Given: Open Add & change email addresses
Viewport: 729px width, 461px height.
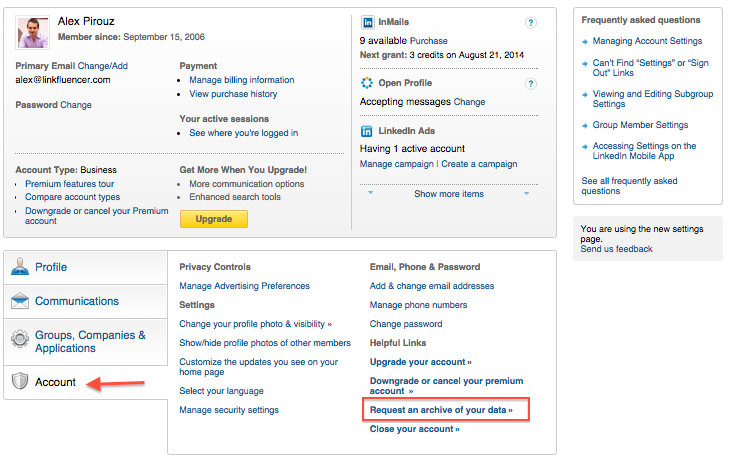Looking at the screenshot, I should [x=432, y=286].
